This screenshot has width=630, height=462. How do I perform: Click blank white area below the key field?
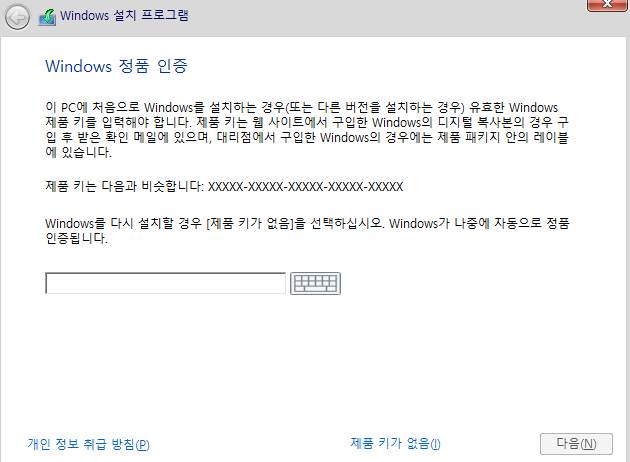coord(313,362)
